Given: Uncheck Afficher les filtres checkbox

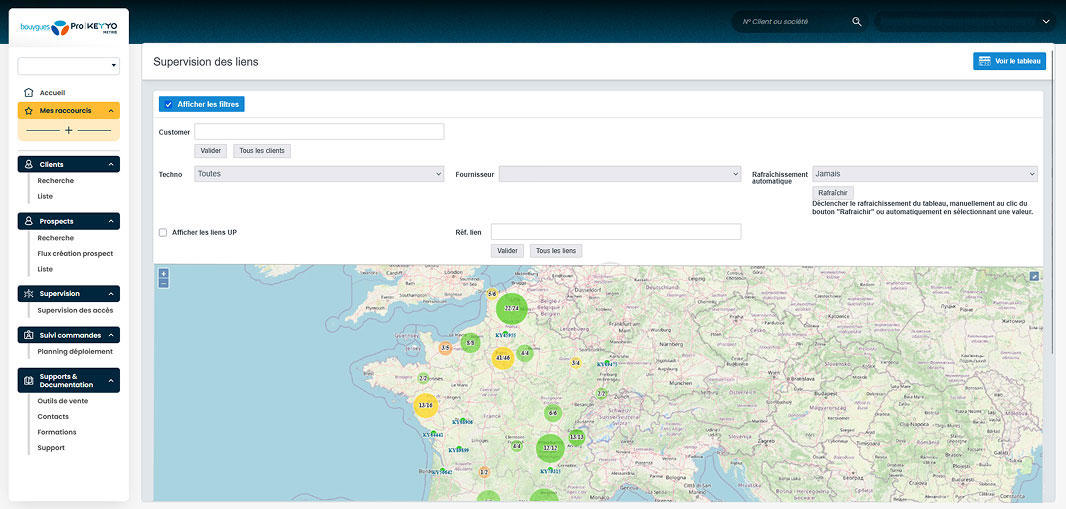Looking at the screenshot, I should (x=169, y=105).
